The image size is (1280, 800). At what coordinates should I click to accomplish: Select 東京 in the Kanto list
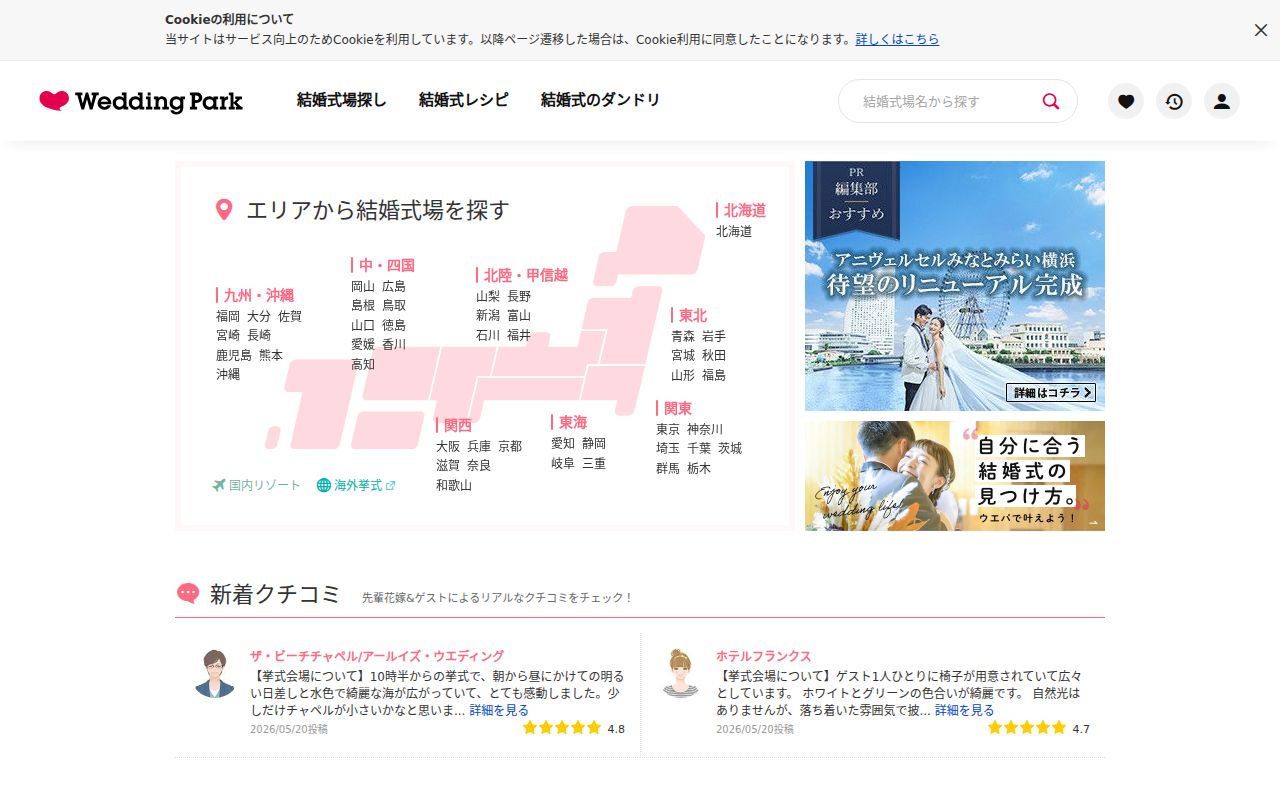pos(668,429)
